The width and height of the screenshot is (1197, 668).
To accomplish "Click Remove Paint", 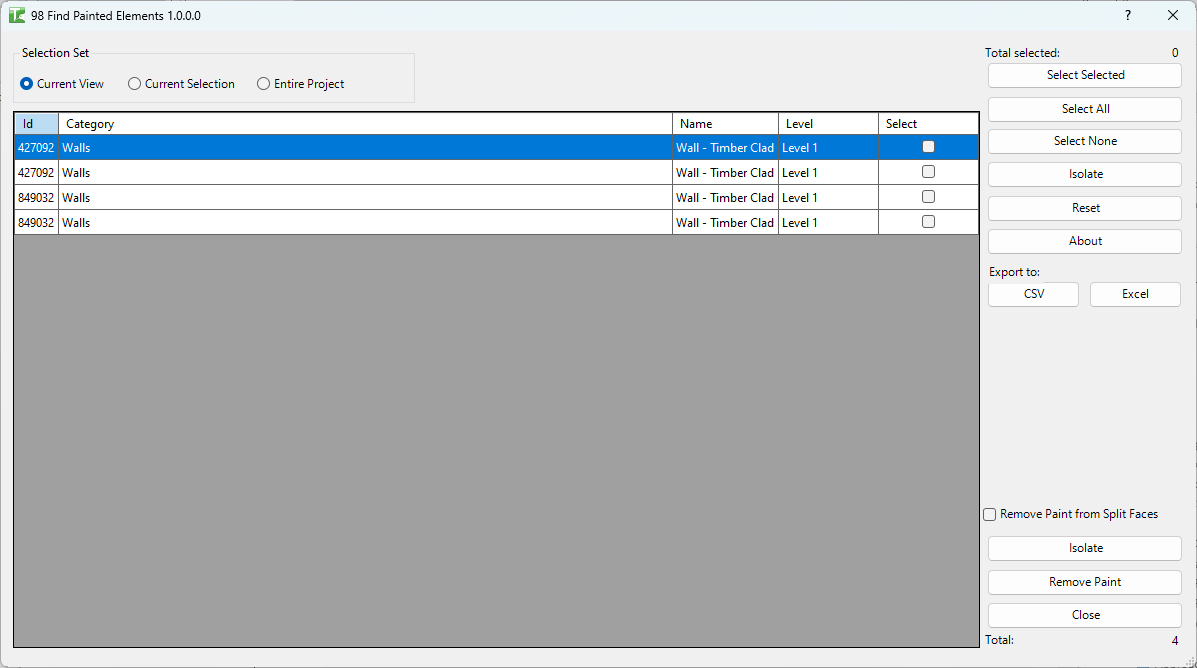I will point(1084,581).
